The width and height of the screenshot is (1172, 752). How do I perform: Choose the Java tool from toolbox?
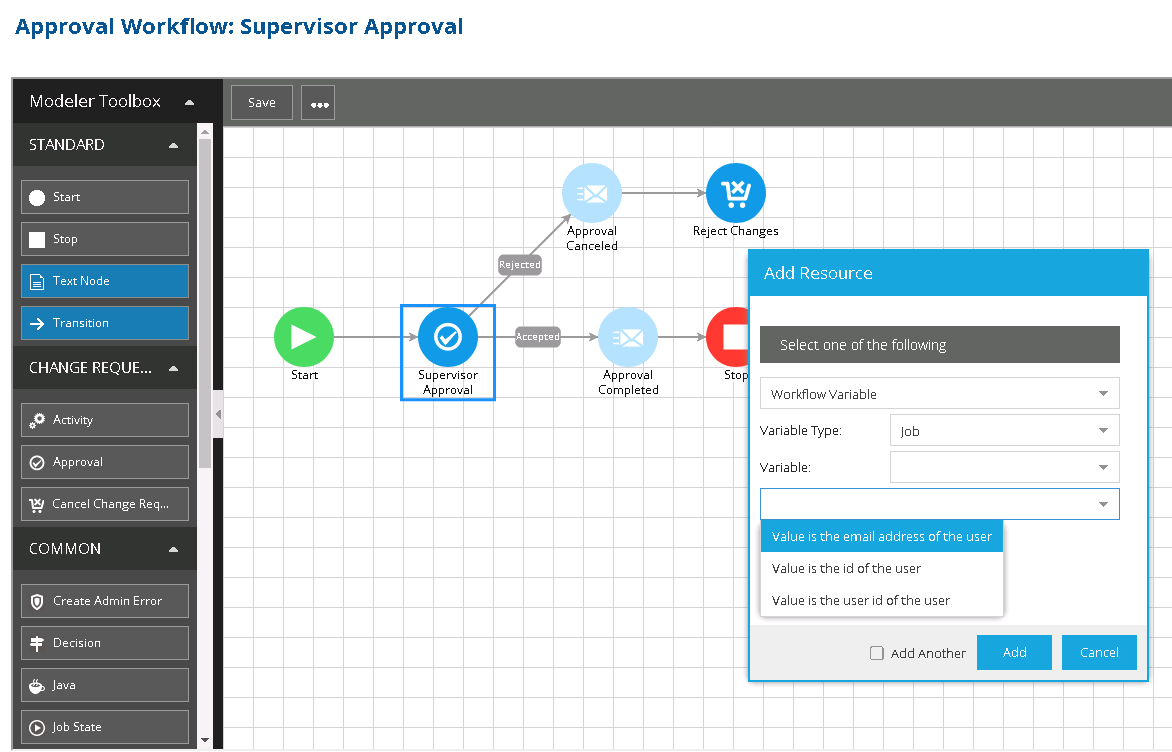(x=105, y=685)
